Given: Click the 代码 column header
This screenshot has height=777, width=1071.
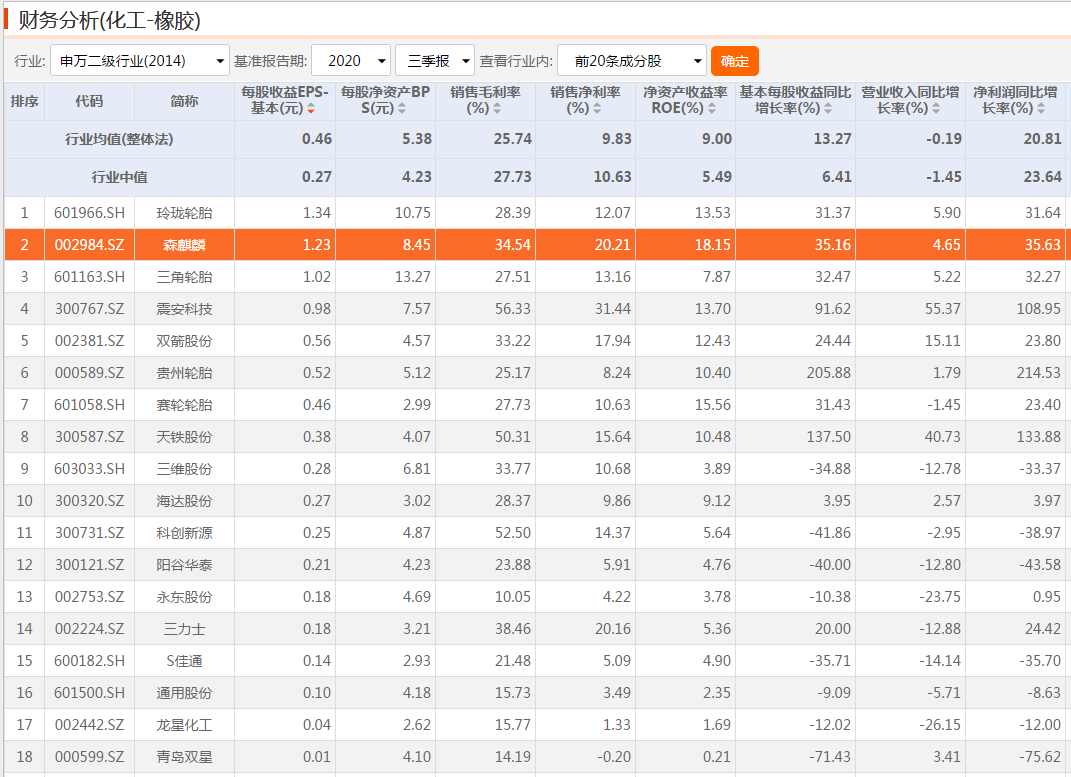Looking at the screenshot, I should coord(89,101).
